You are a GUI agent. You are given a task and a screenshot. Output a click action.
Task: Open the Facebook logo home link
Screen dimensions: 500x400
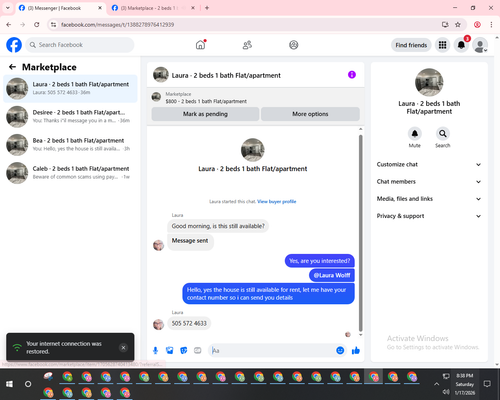tap(14, 45)
